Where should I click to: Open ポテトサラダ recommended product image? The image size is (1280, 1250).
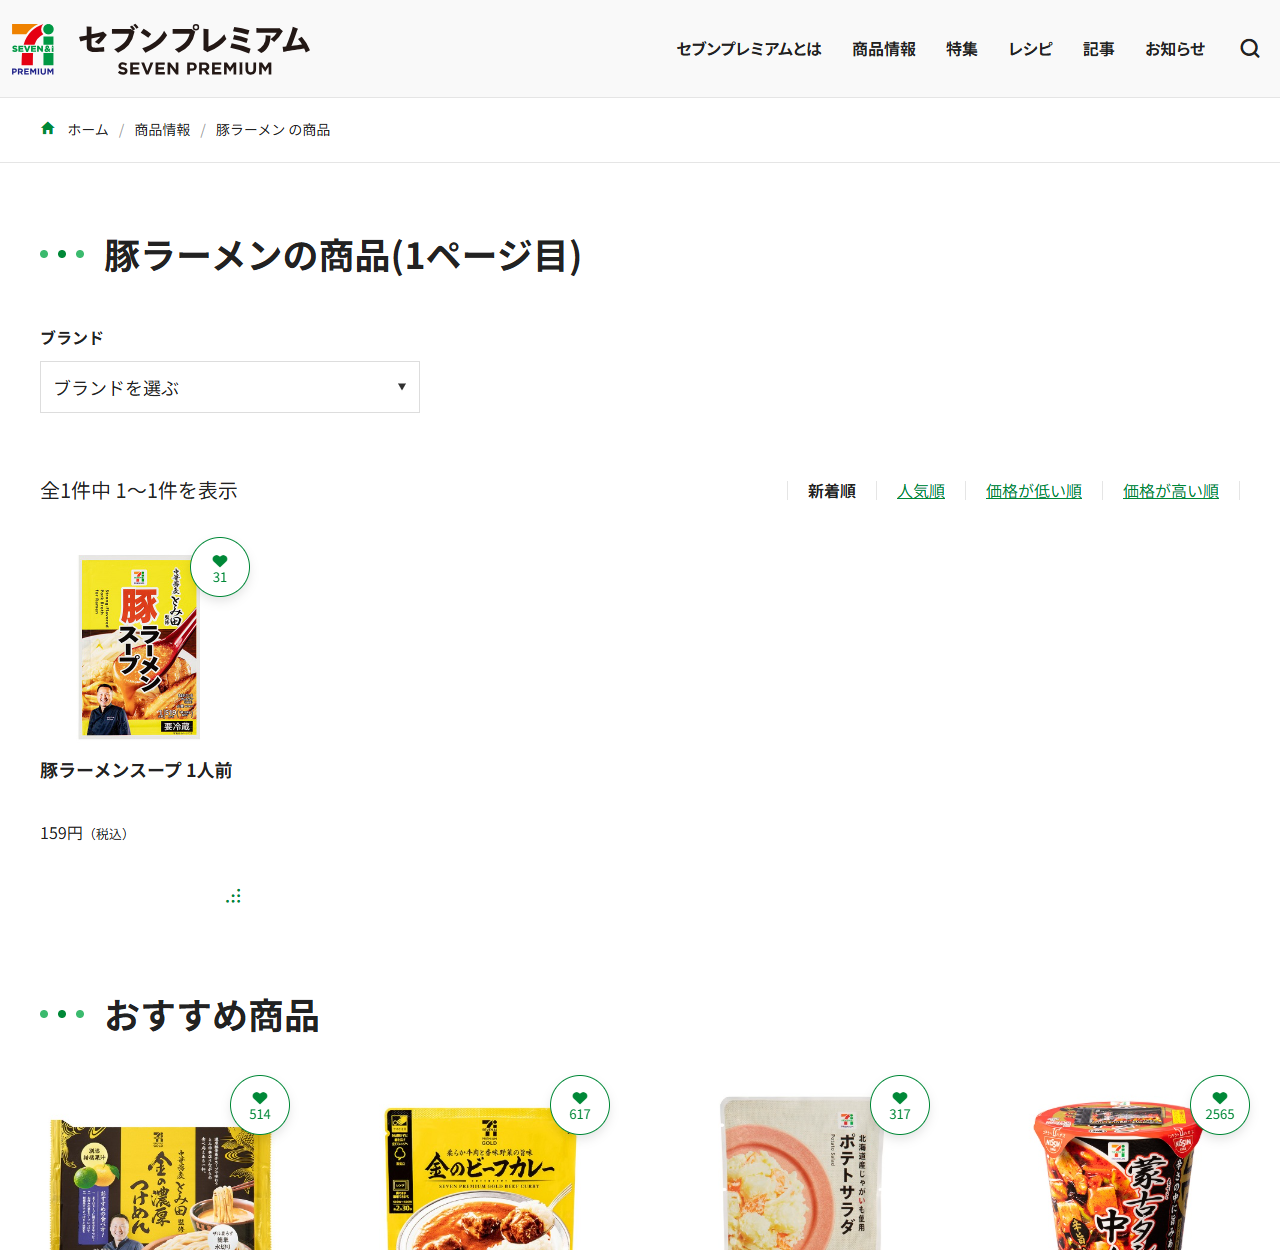click(800, 1173)
